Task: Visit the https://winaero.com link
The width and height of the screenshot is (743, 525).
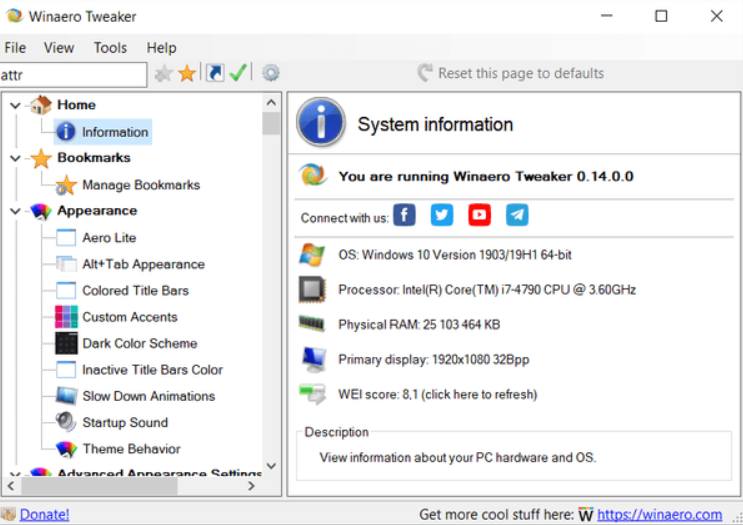Action: pos(660,514)
